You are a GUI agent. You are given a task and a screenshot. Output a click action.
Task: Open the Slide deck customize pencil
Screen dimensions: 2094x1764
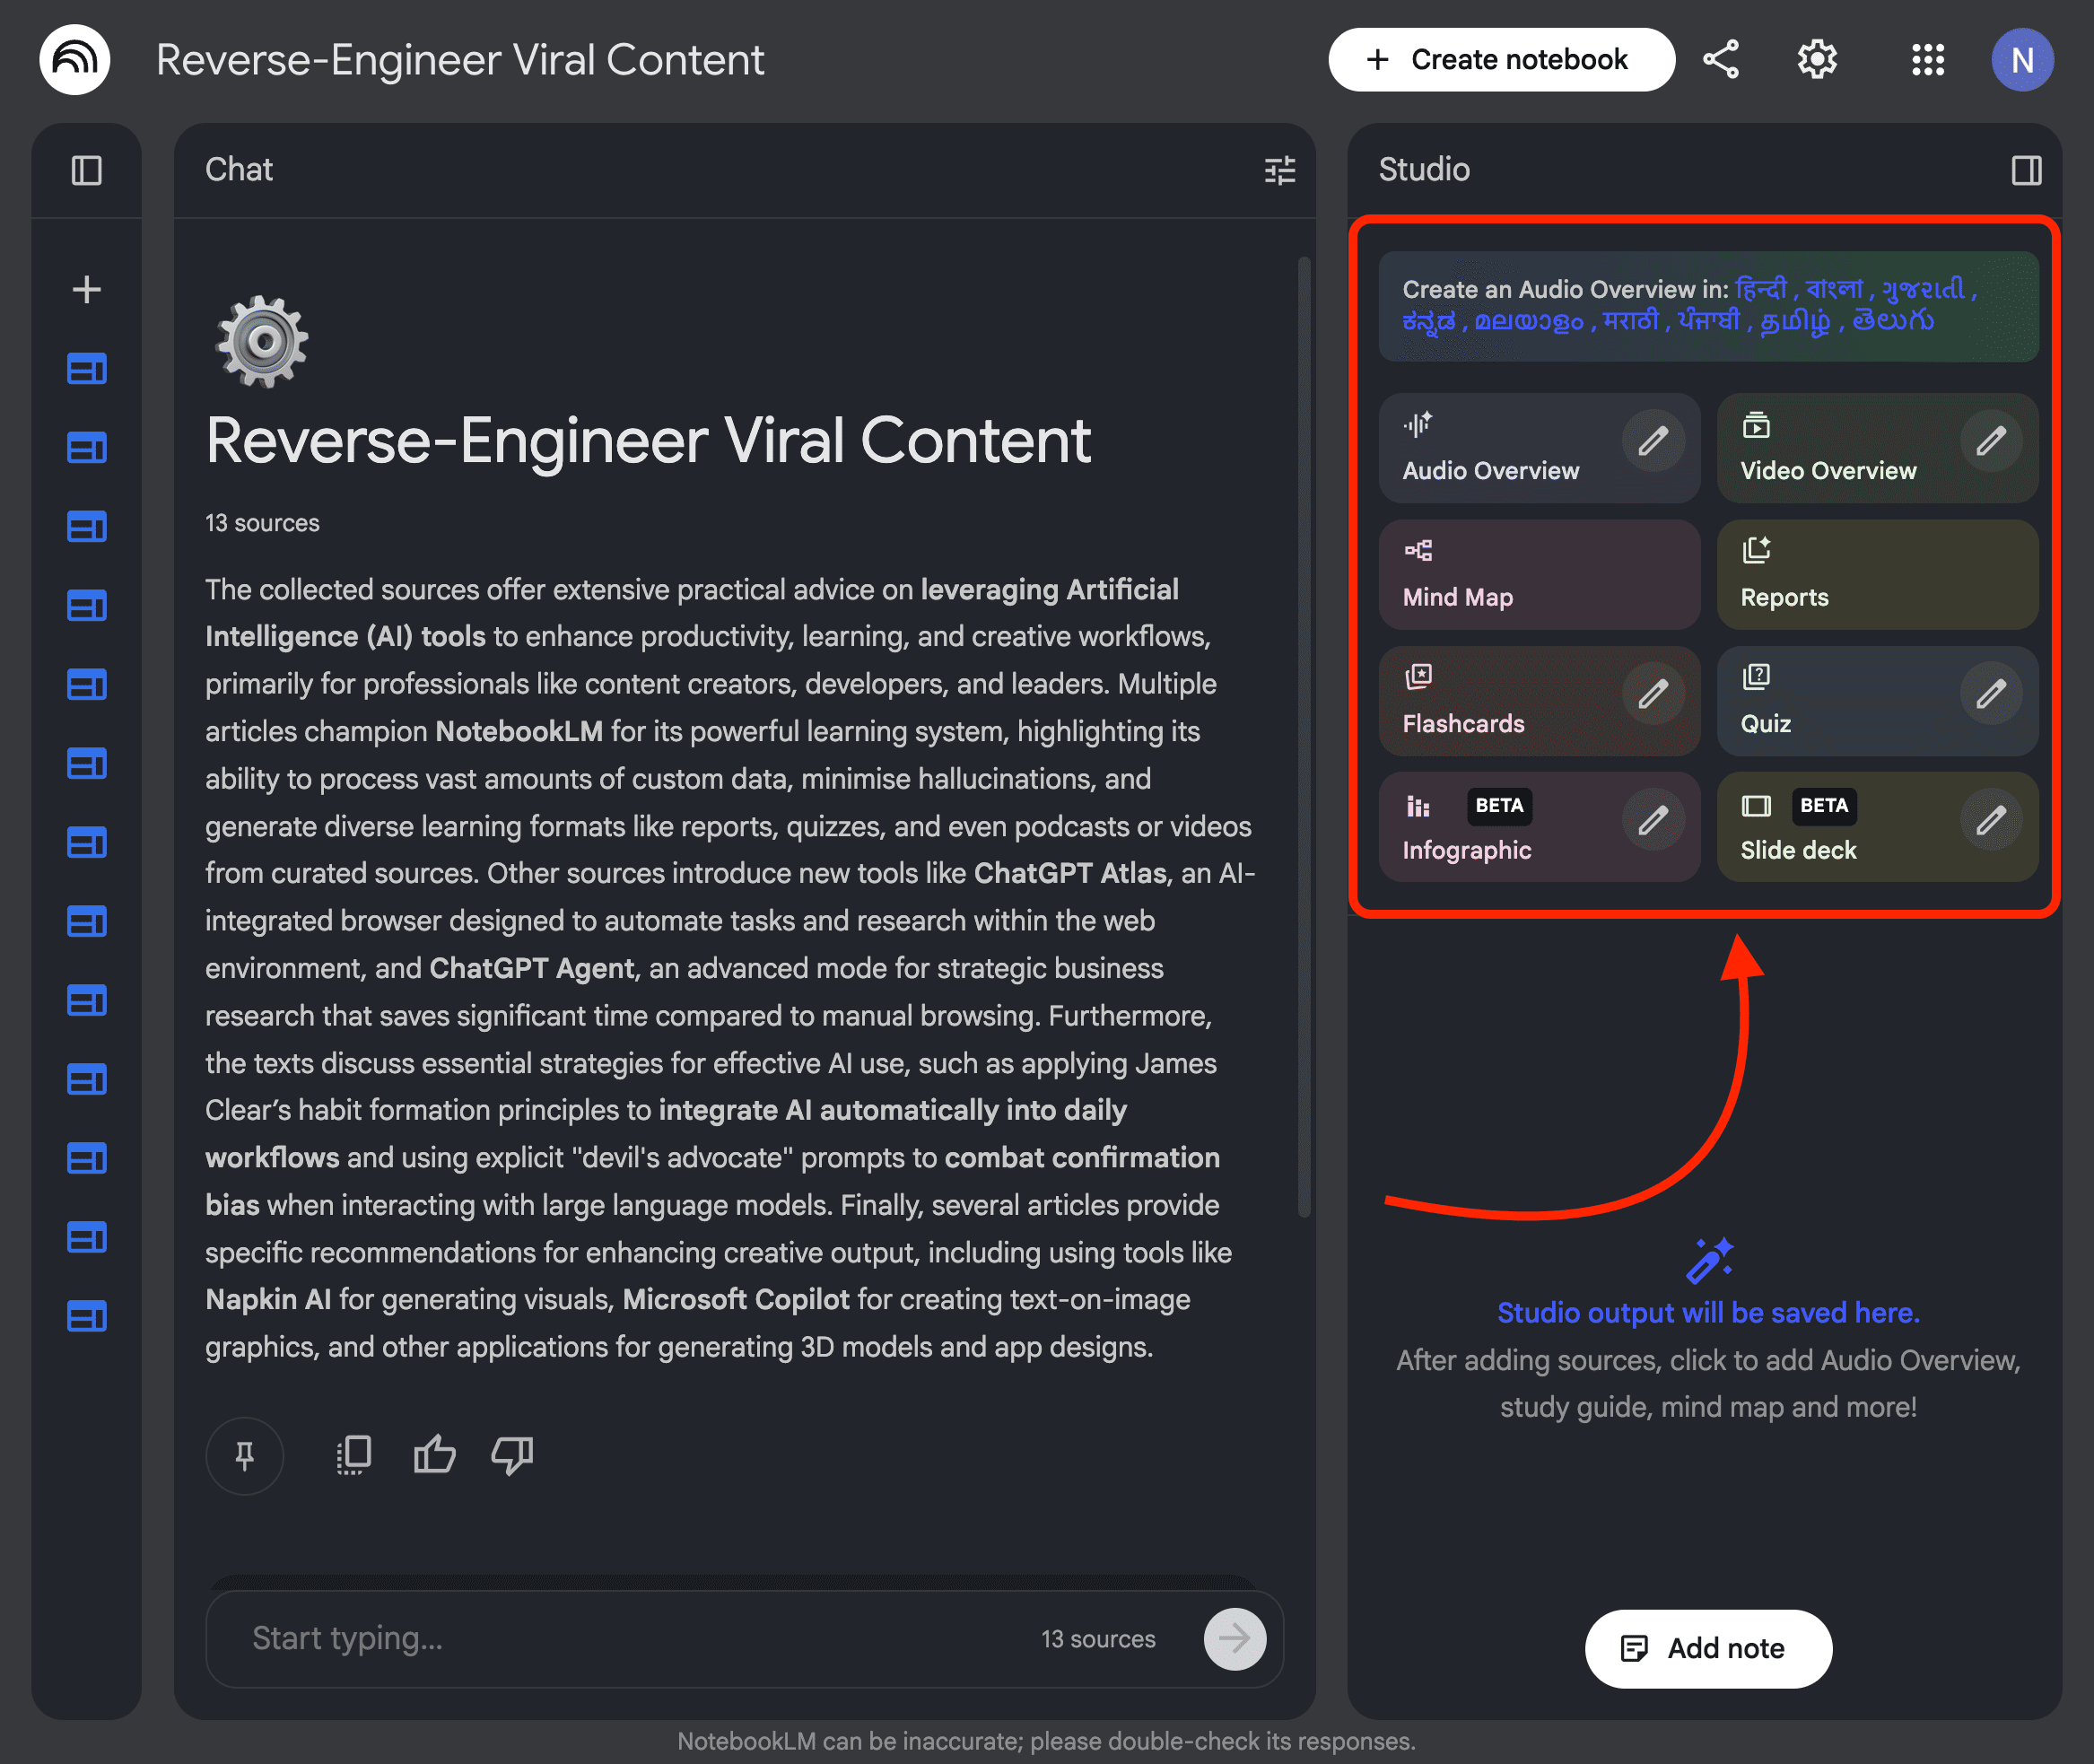click(1990, 821)
